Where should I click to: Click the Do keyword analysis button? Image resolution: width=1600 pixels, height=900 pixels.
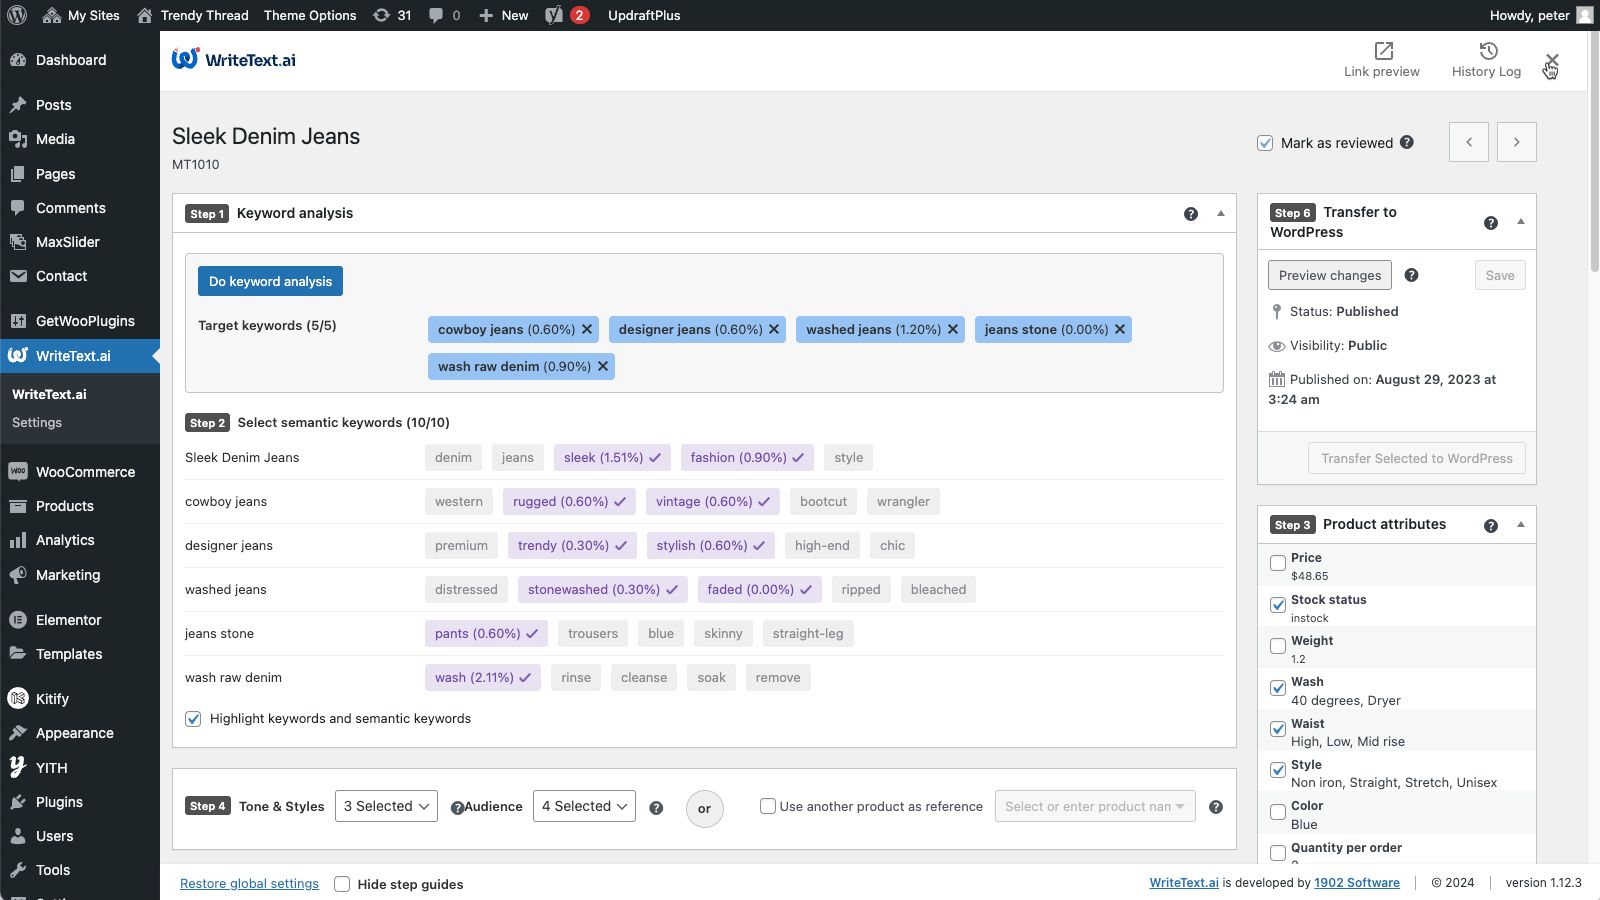click(x=270, y=281)
